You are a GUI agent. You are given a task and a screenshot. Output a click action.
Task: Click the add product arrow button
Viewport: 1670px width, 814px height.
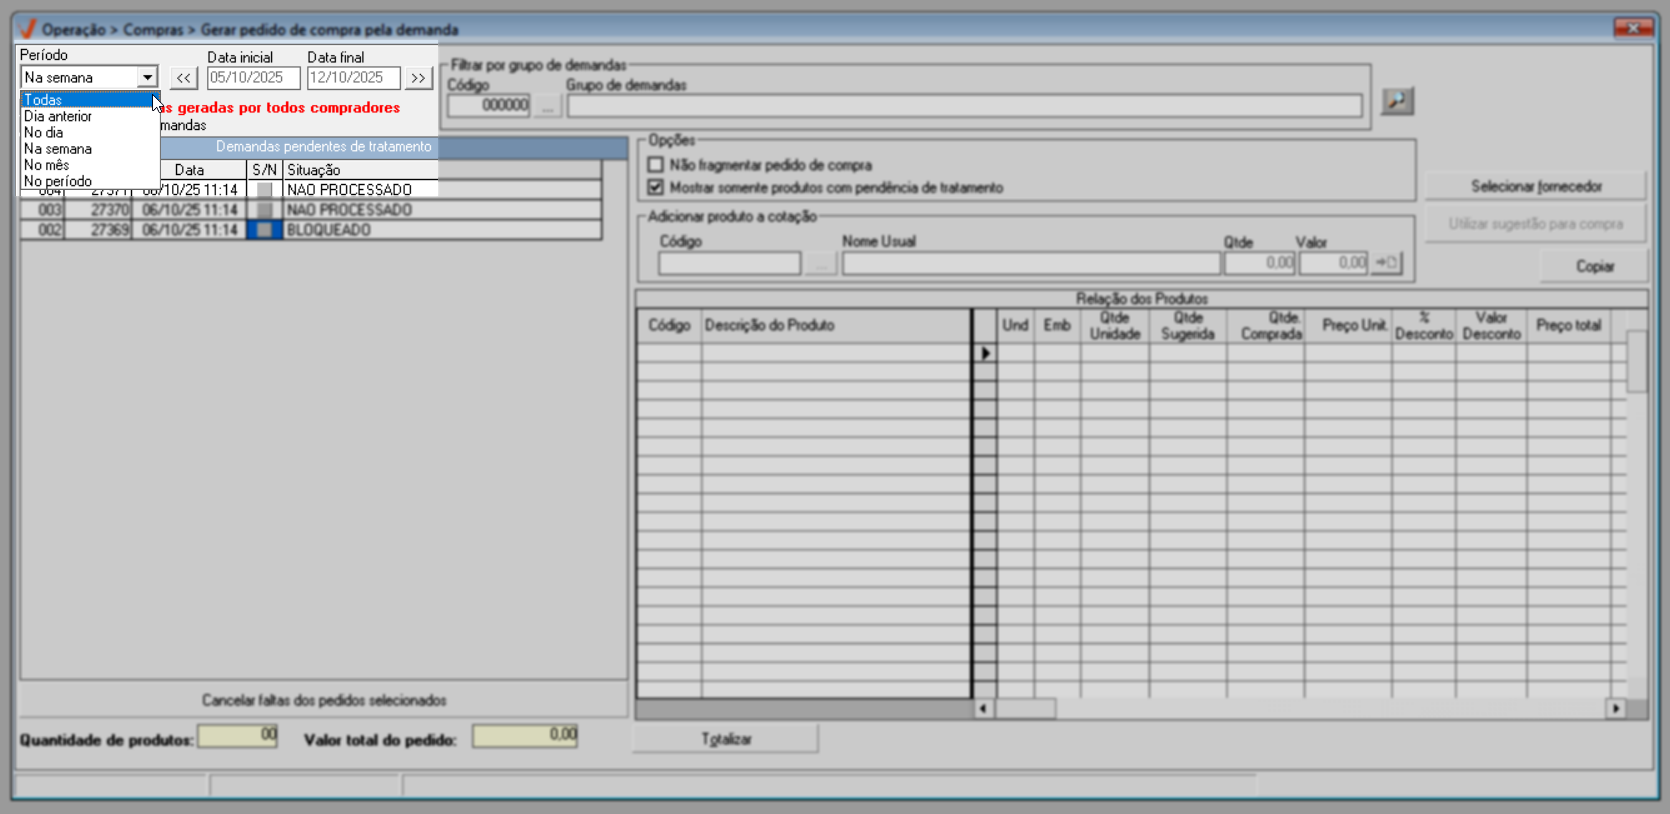click(x=1386, y=263)
